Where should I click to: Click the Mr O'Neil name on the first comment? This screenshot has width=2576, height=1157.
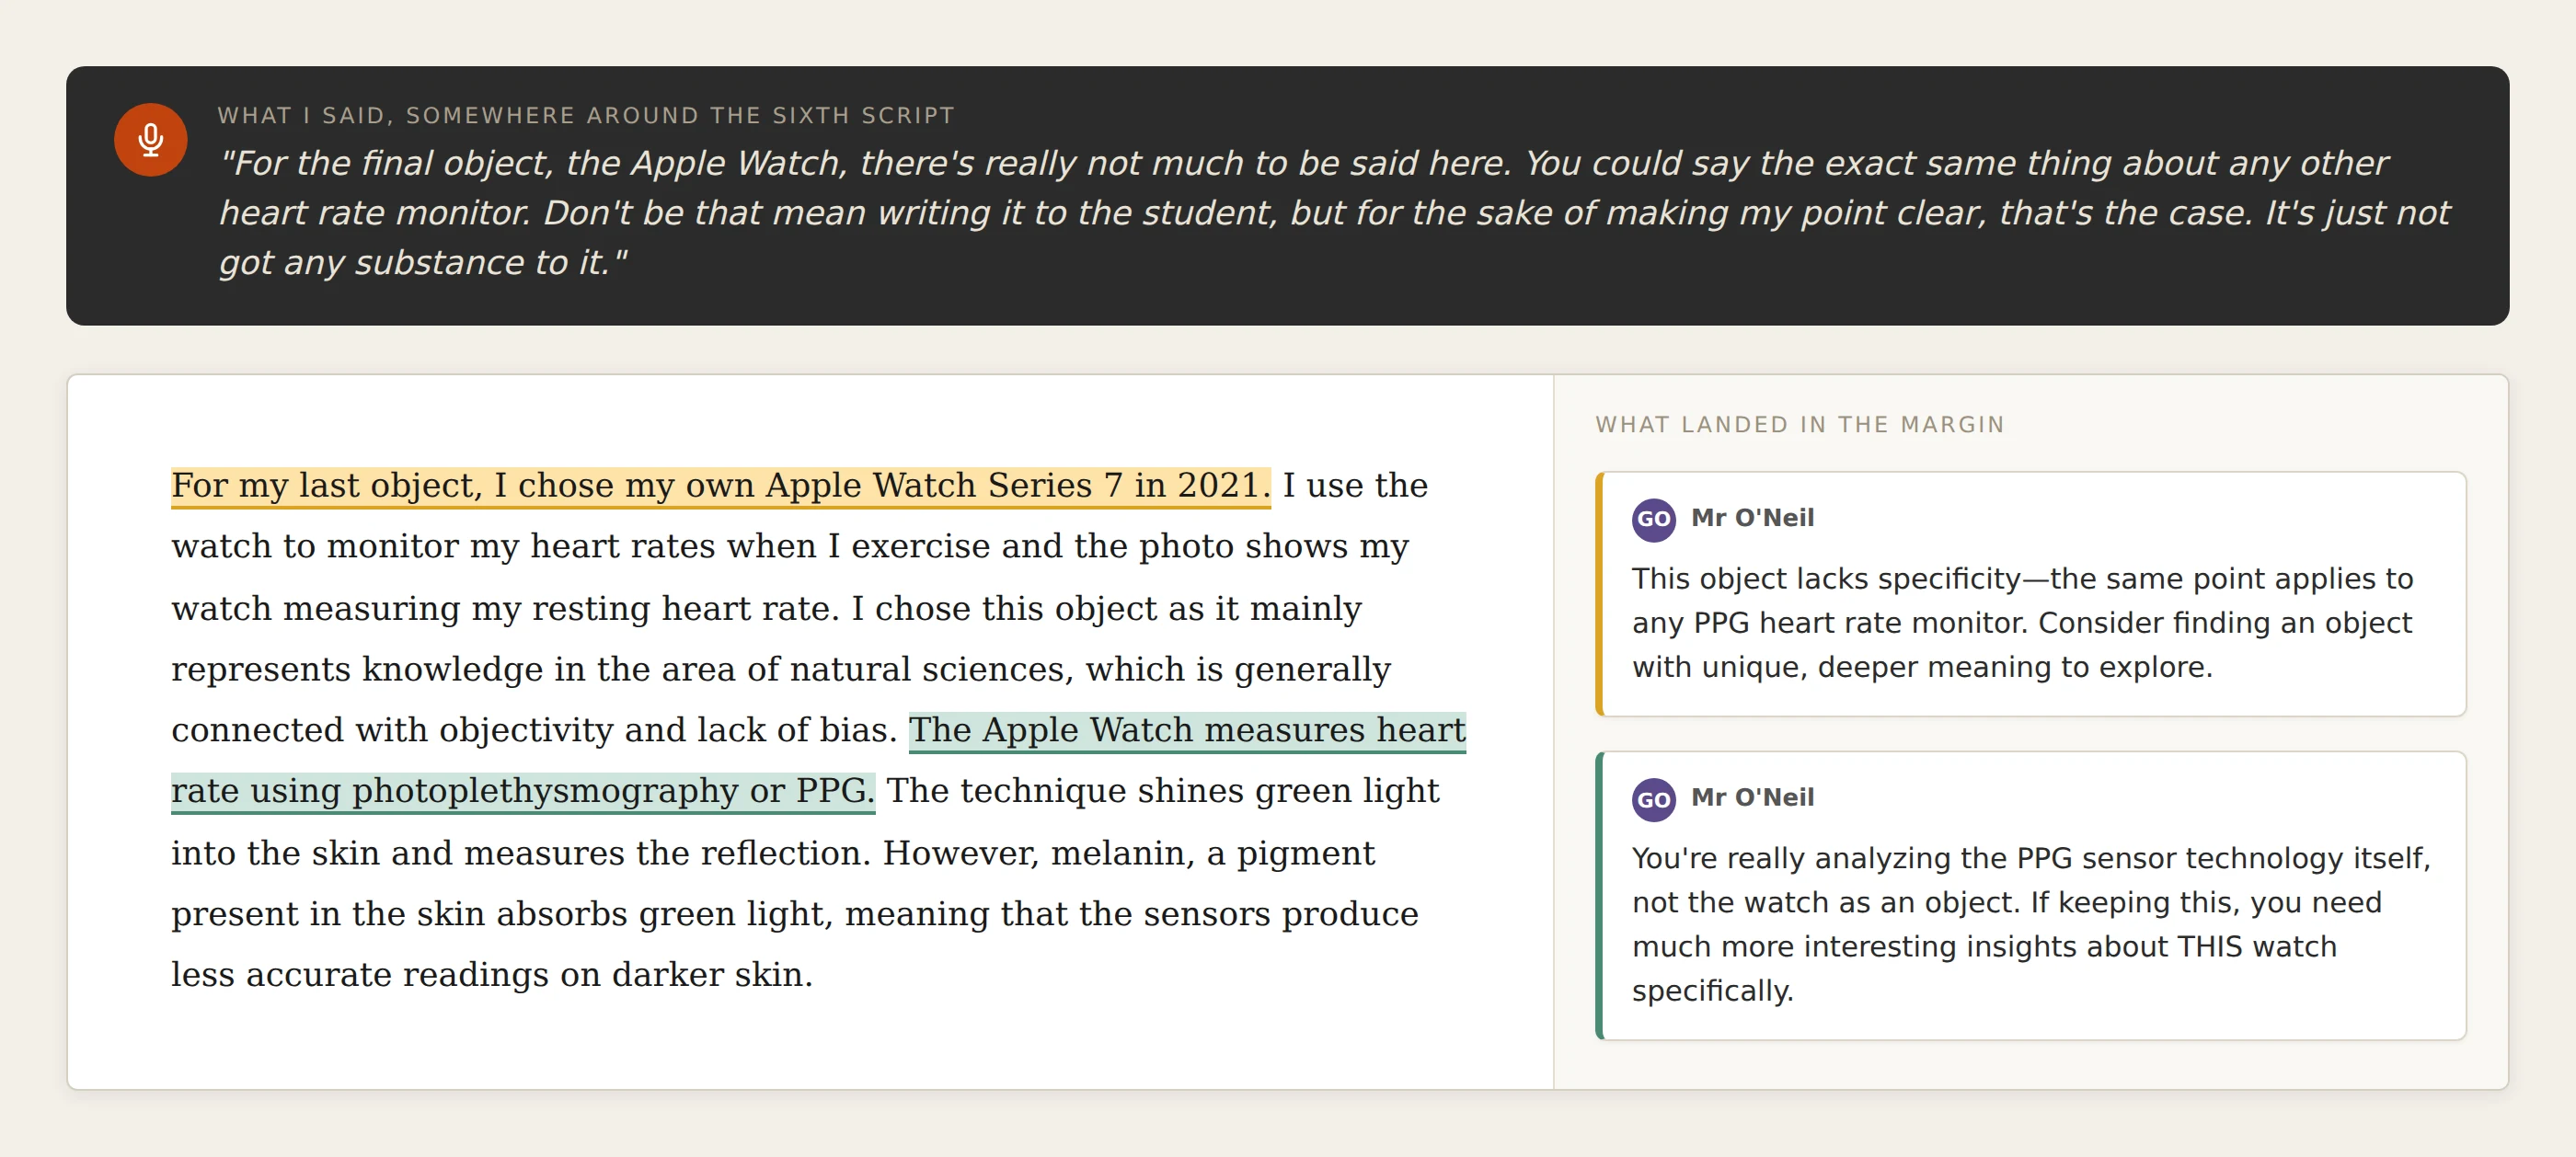point(1752,518)
